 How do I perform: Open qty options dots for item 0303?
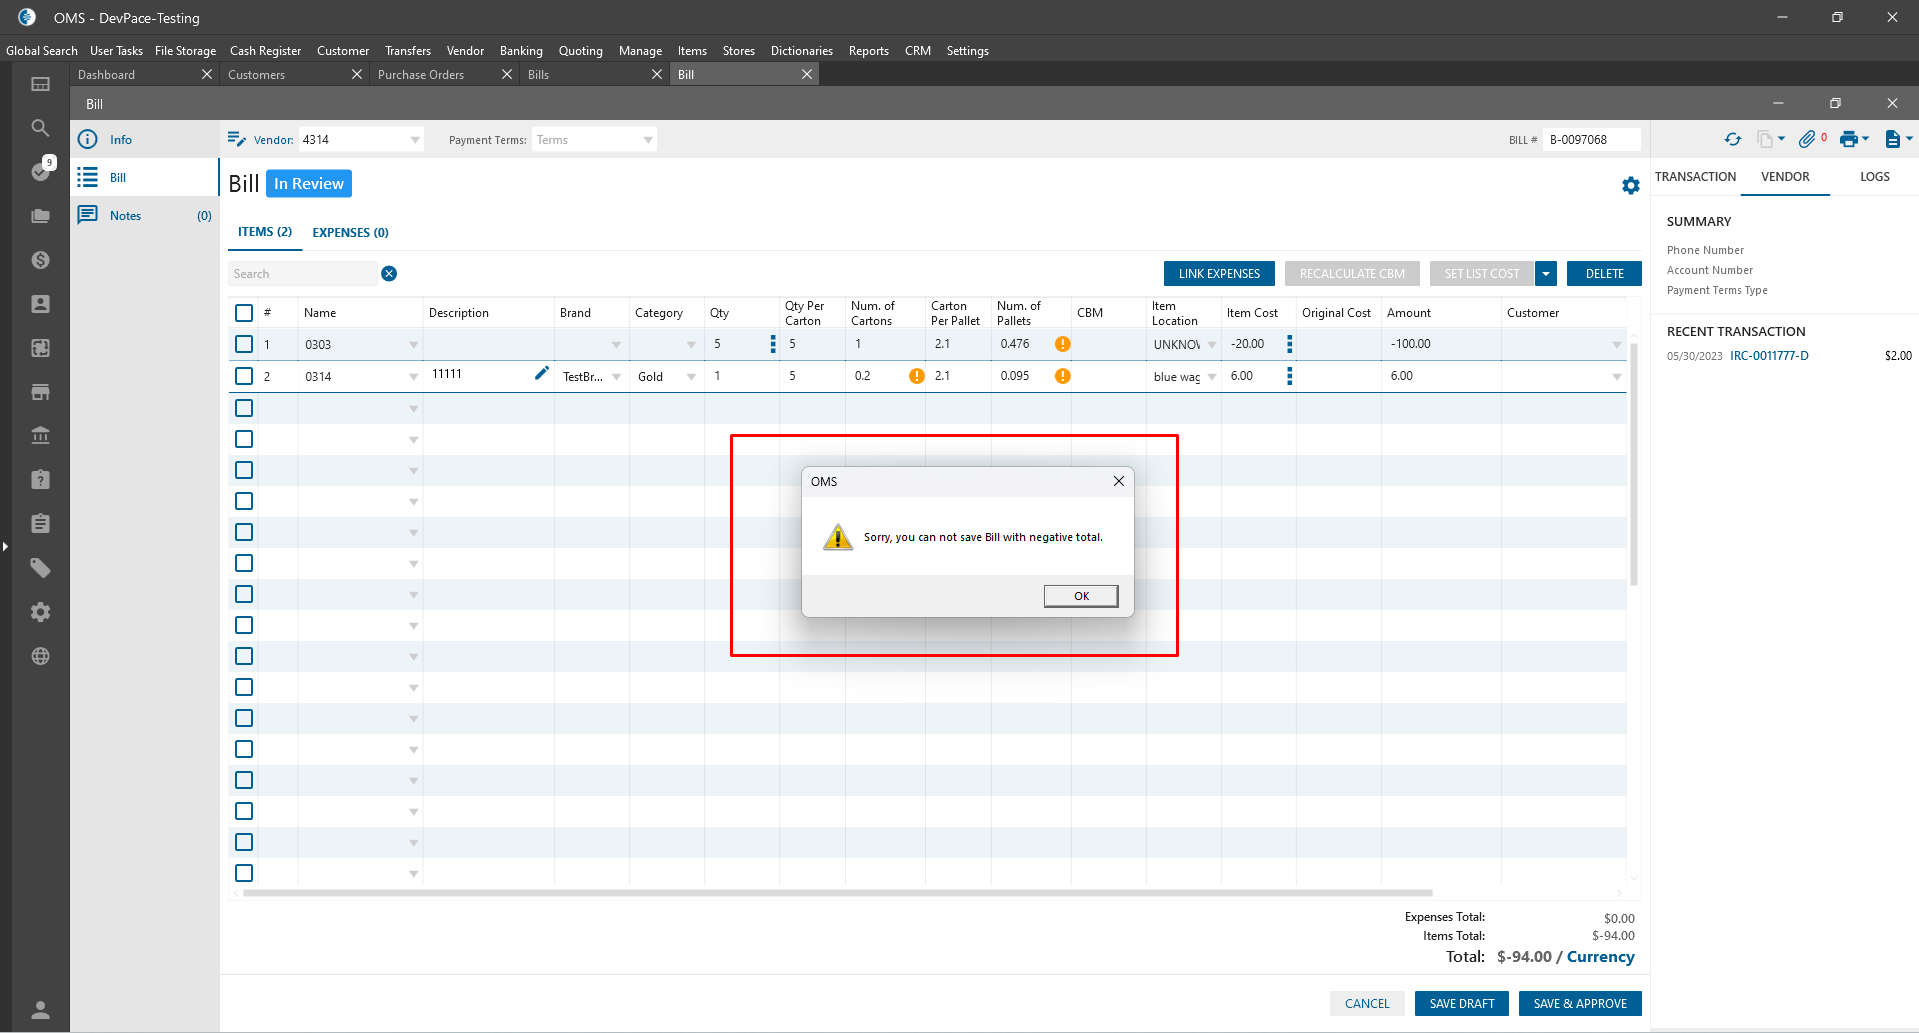click(x=772, y=344)
